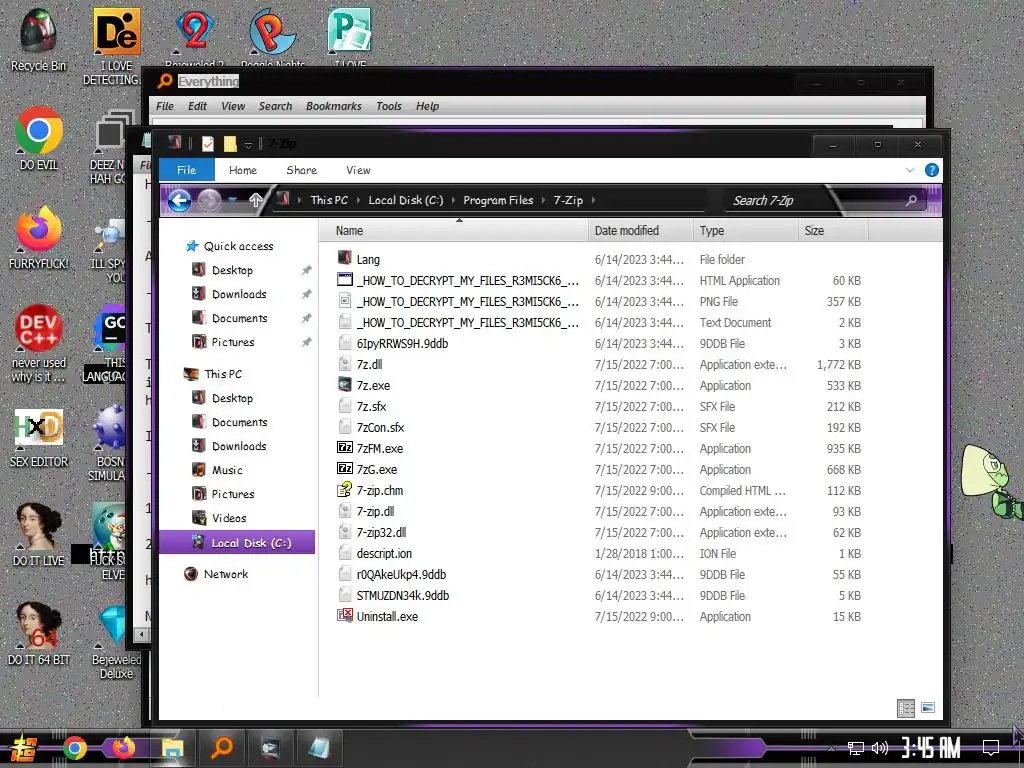The width and height of the screenshot is (1024, 768).
Task: Click Program Files in the address breadcrumb
Action: point(498,200)
